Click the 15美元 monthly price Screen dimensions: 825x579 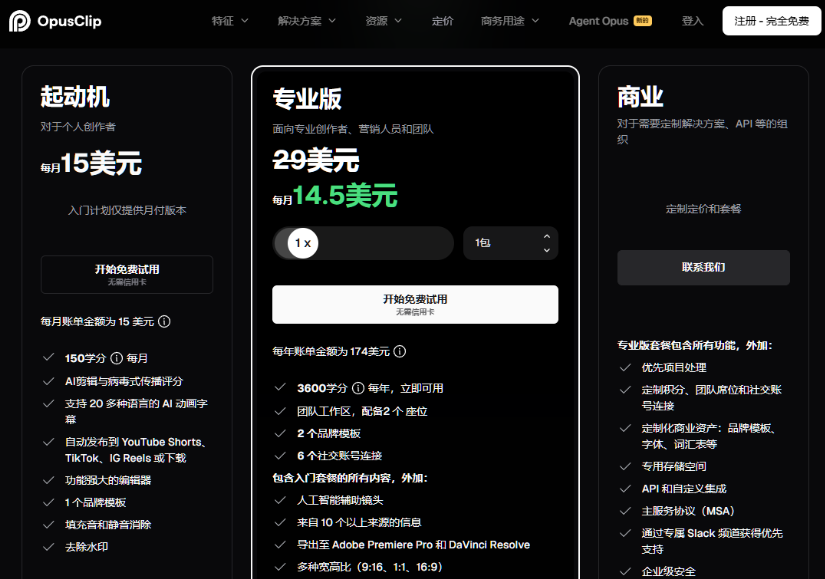pos(101,163)
